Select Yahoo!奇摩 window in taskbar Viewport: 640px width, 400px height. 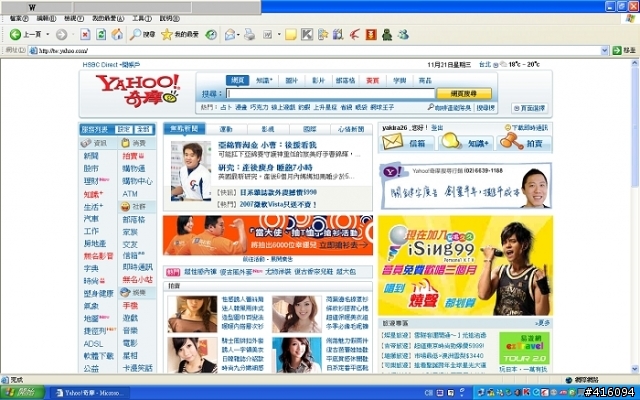tap(90, 393)
